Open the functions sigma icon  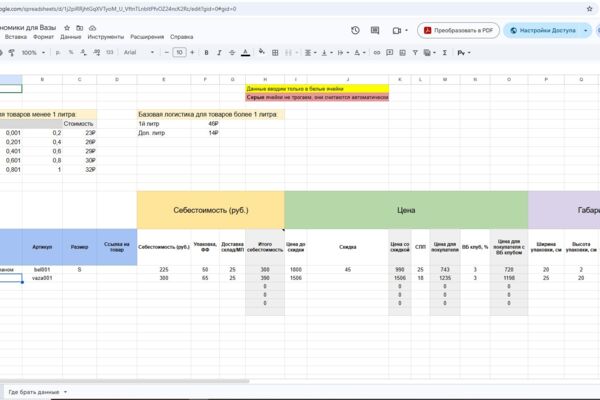[x=445, y=52]
